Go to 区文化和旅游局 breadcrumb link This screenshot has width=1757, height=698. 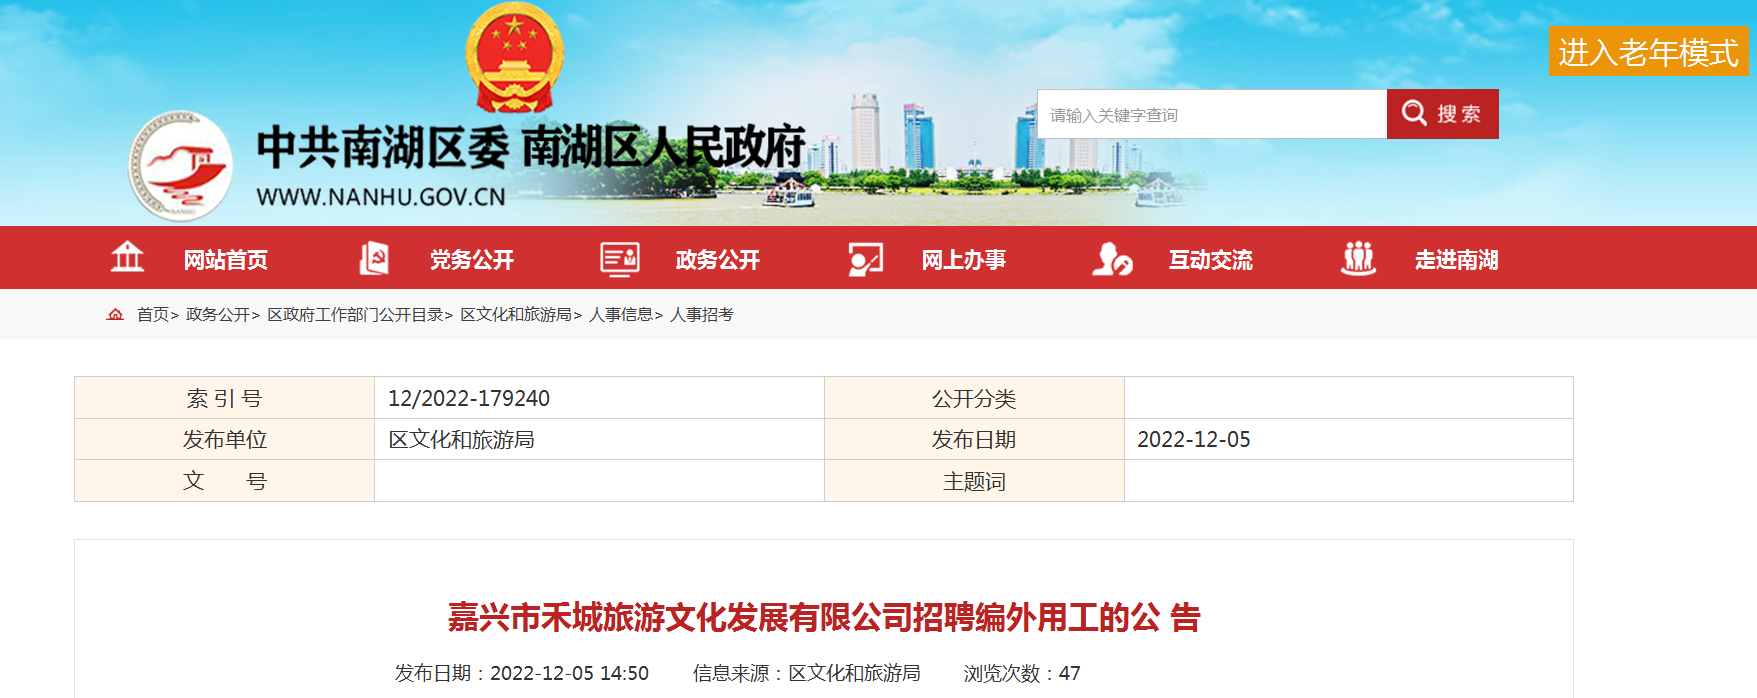pos(516,314)
